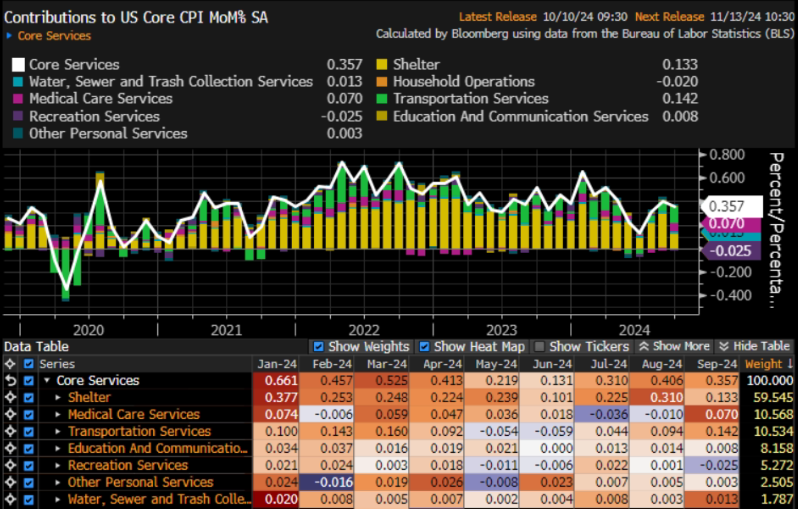Expand the Transportation Services series row
Screen dimensions: 798x509
(58, 432)
